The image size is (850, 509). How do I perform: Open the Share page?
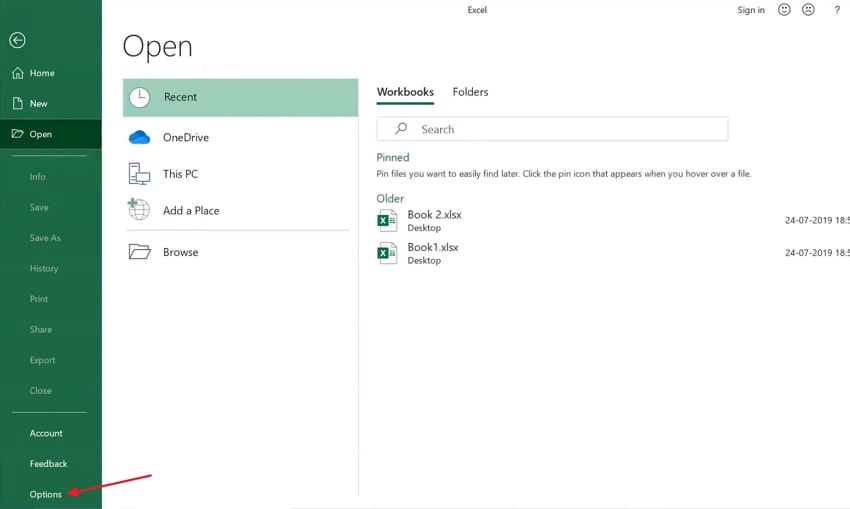click(41, 329)
